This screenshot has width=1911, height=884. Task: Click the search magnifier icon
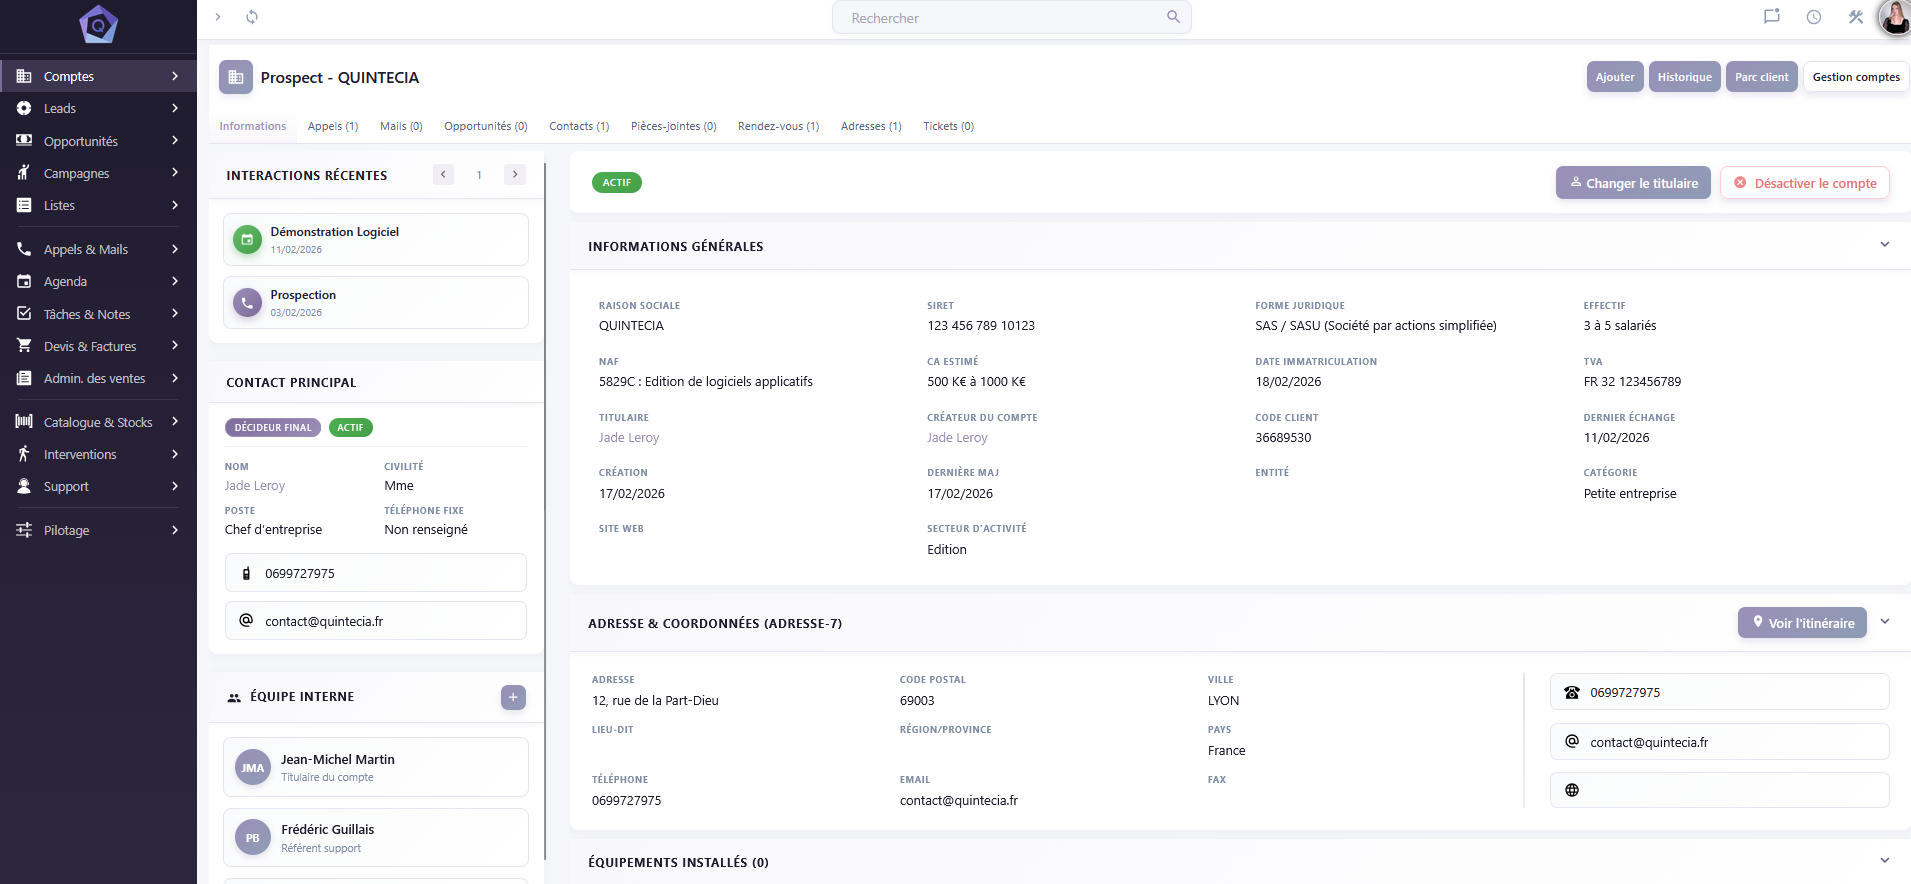tap(1173, 17)
